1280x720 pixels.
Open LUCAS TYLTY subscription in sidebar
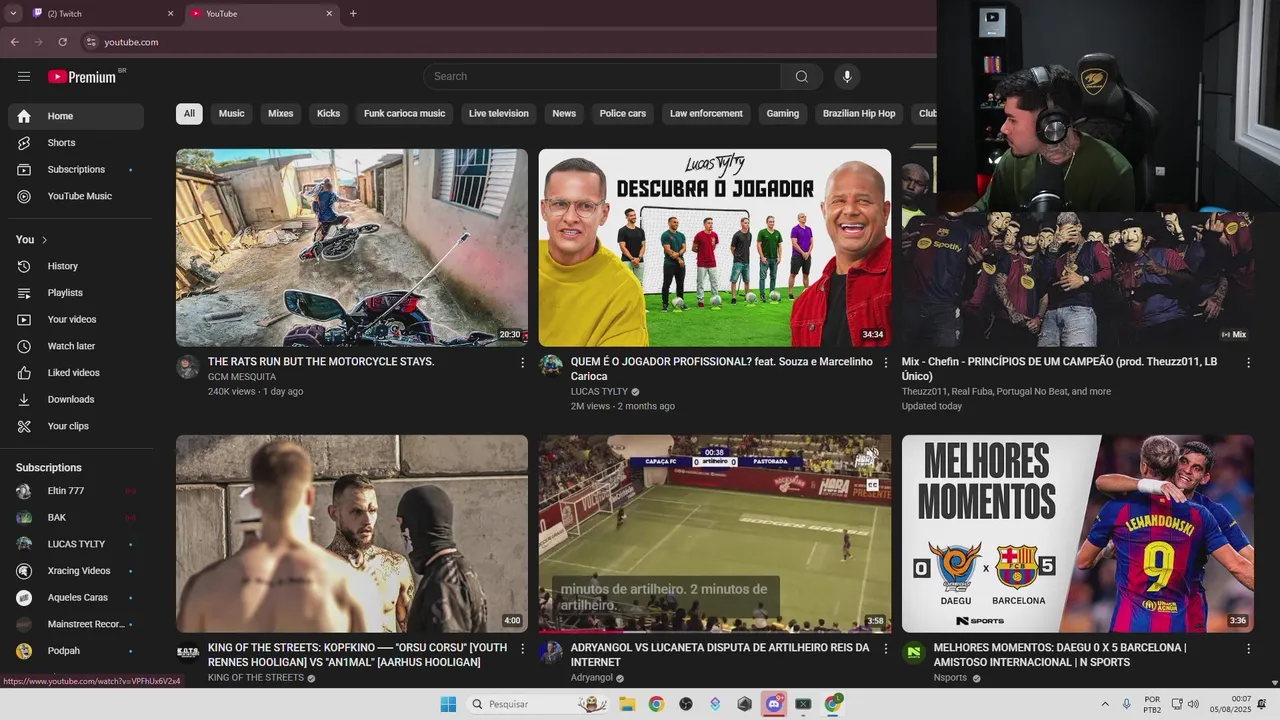pos(76,544)
